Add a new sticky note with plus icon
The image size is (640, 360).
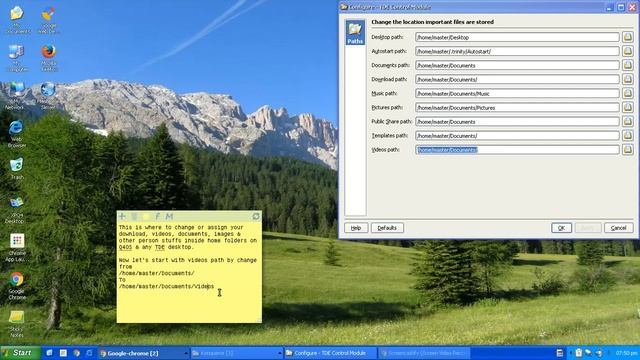coord(122,216)
